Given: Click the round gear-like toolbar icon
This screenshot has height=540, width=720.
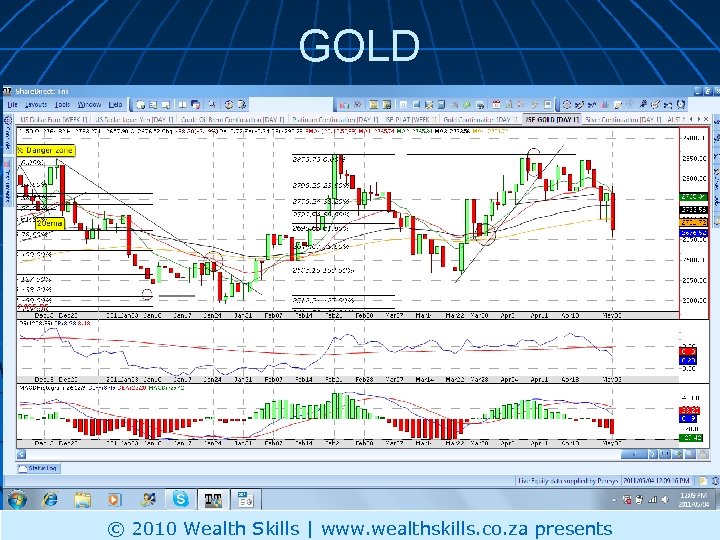Looking at the screenshot, I should (x=228, y=105).
